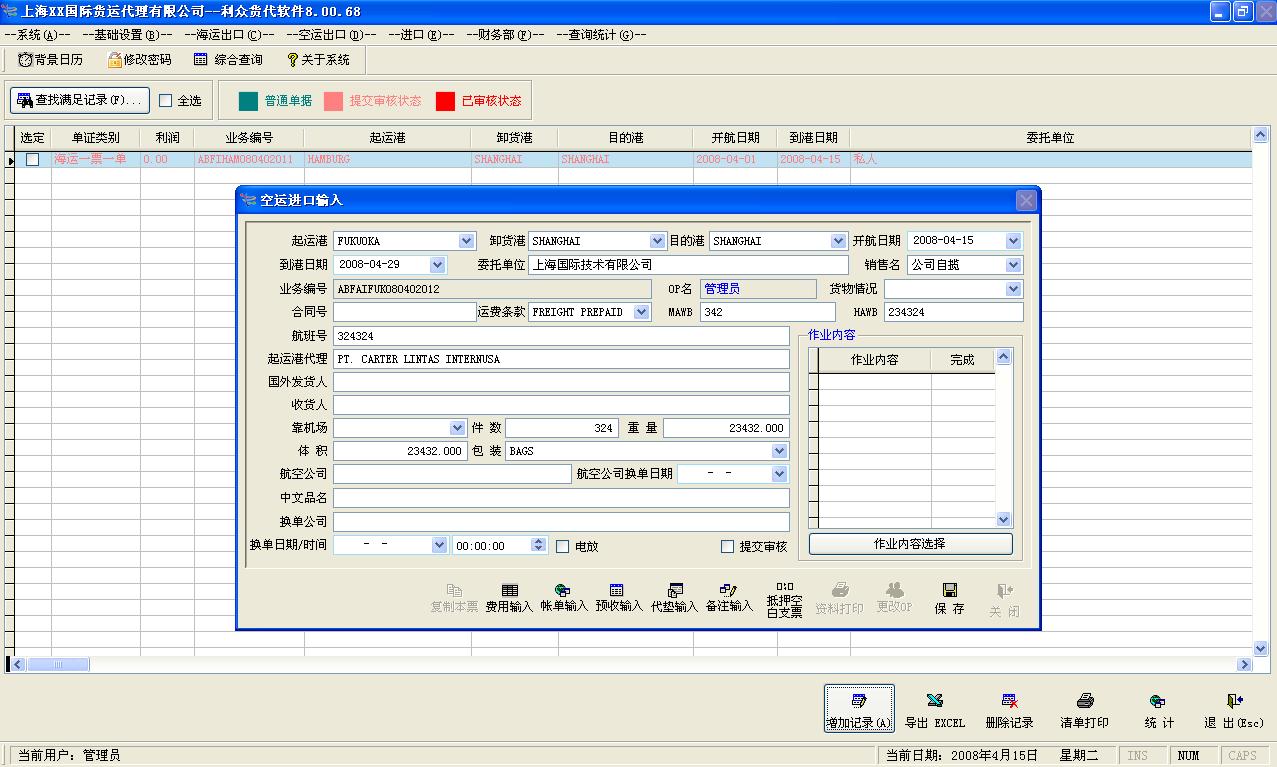Check the 全选 select-all checkbox
The width and height of the screenshot is (1277, 767).
166,100
